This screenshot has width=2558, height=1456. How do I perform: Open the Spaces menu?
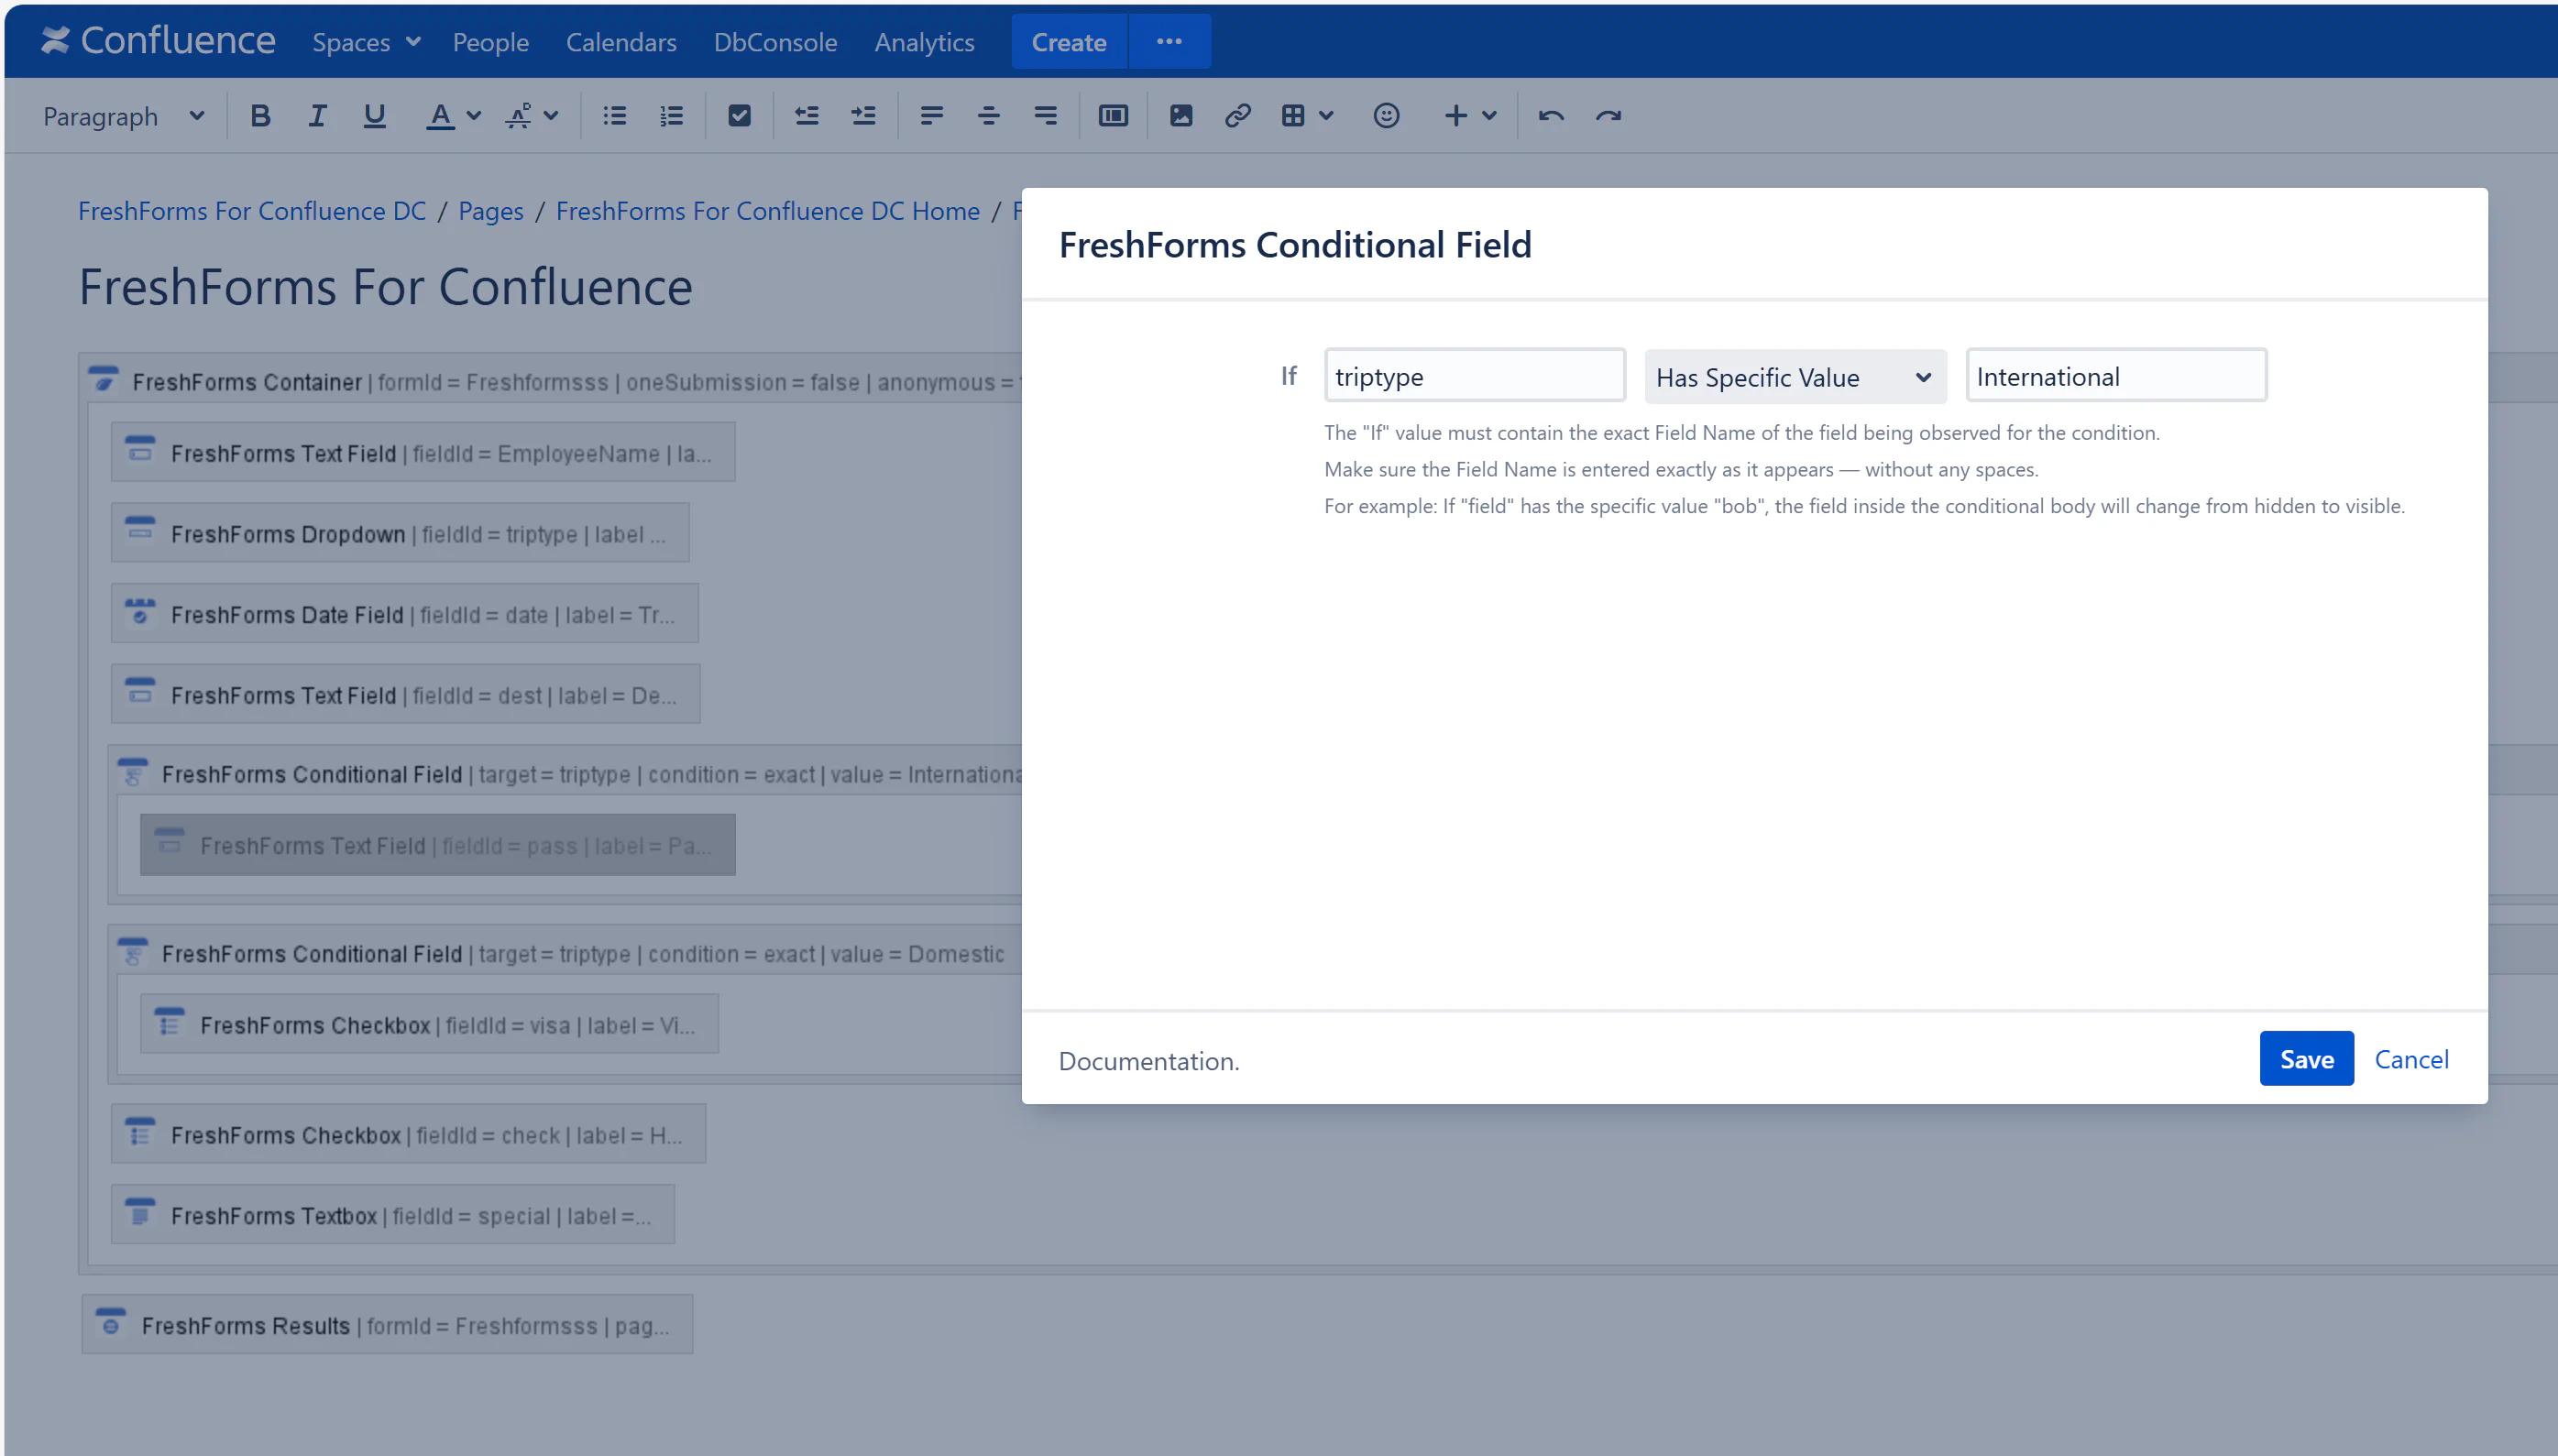365,42
